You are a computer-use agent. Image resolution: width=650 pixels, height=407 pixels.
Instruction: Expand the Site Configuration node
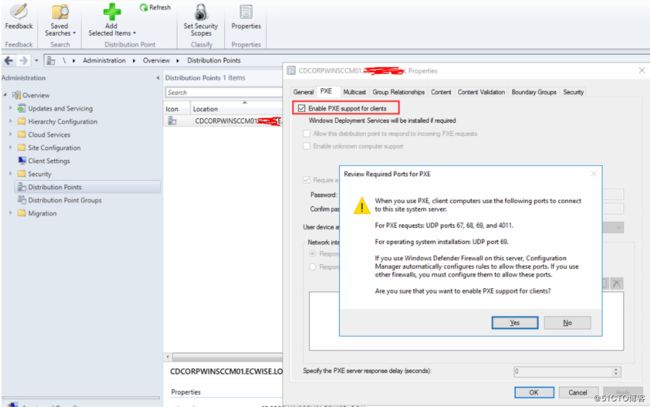tap(10, 148)
